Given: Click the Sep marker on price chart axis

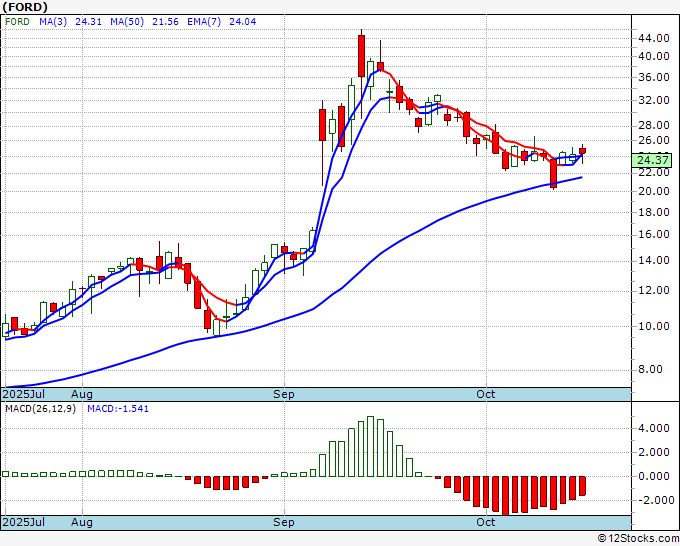Looking at the screenshot, I should (285, 394).
